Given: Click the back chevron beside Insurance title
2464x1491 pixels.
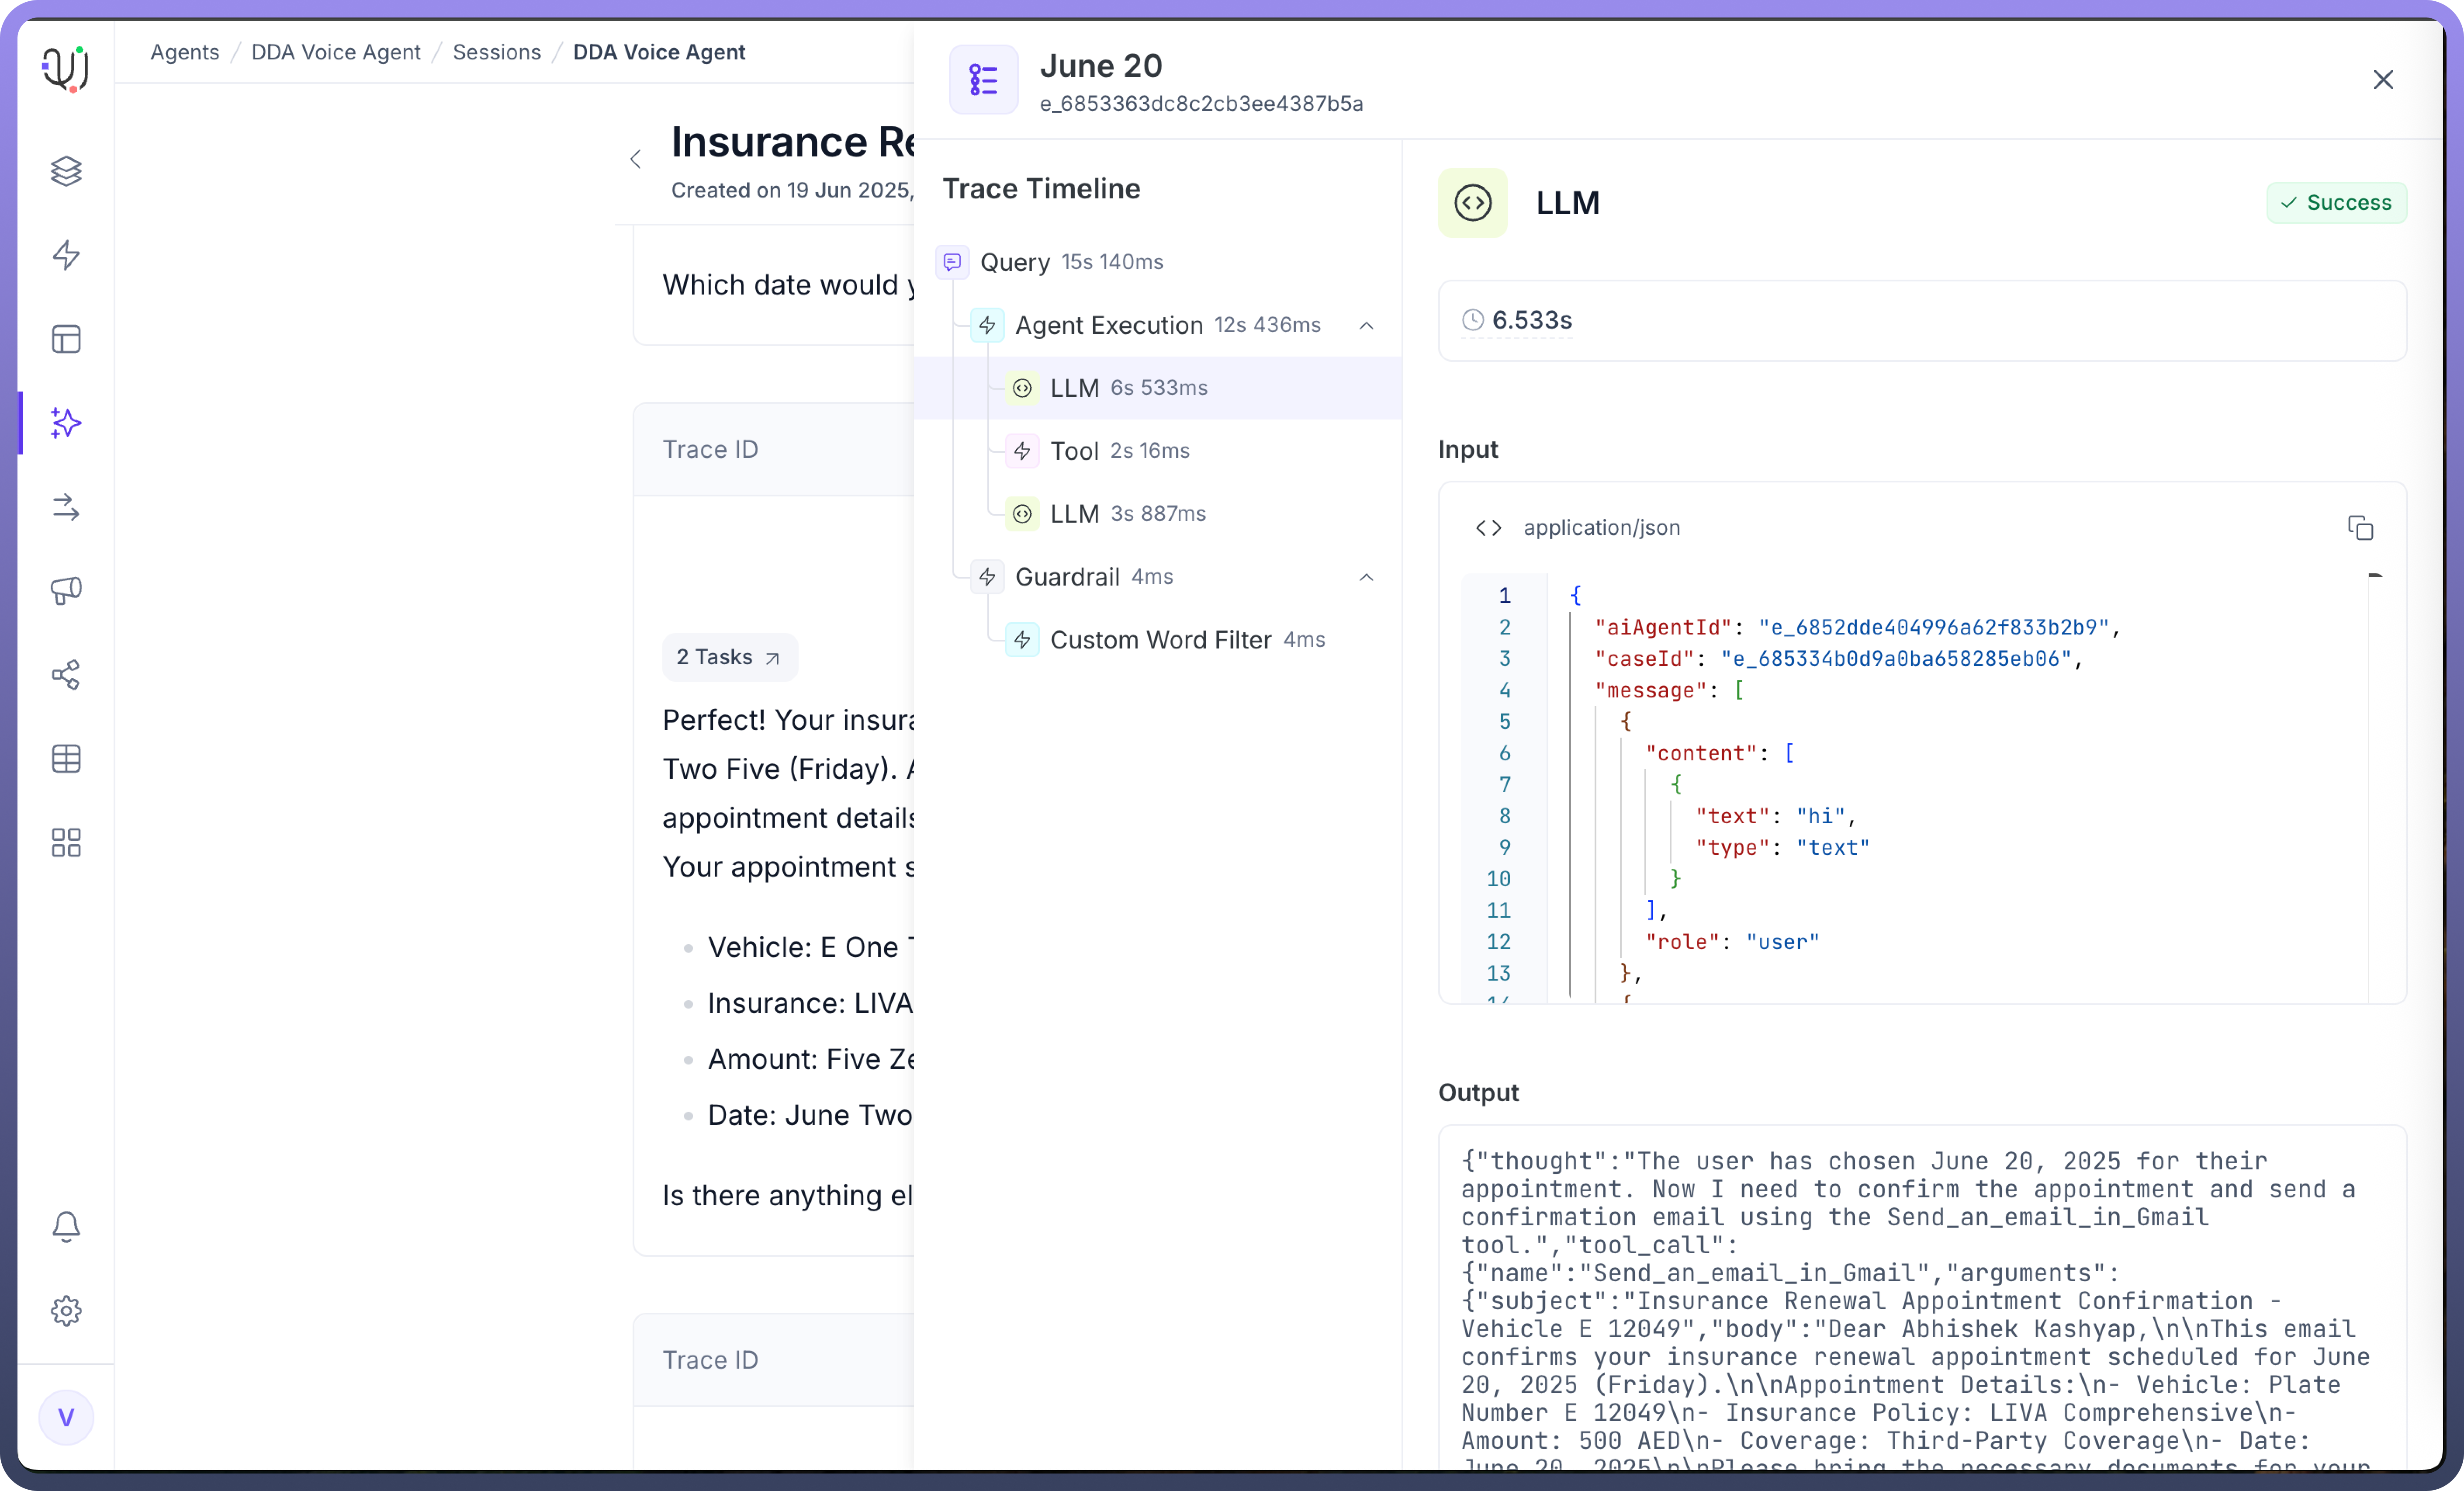Looking at the screenshot, I should [x=635, y=159].
